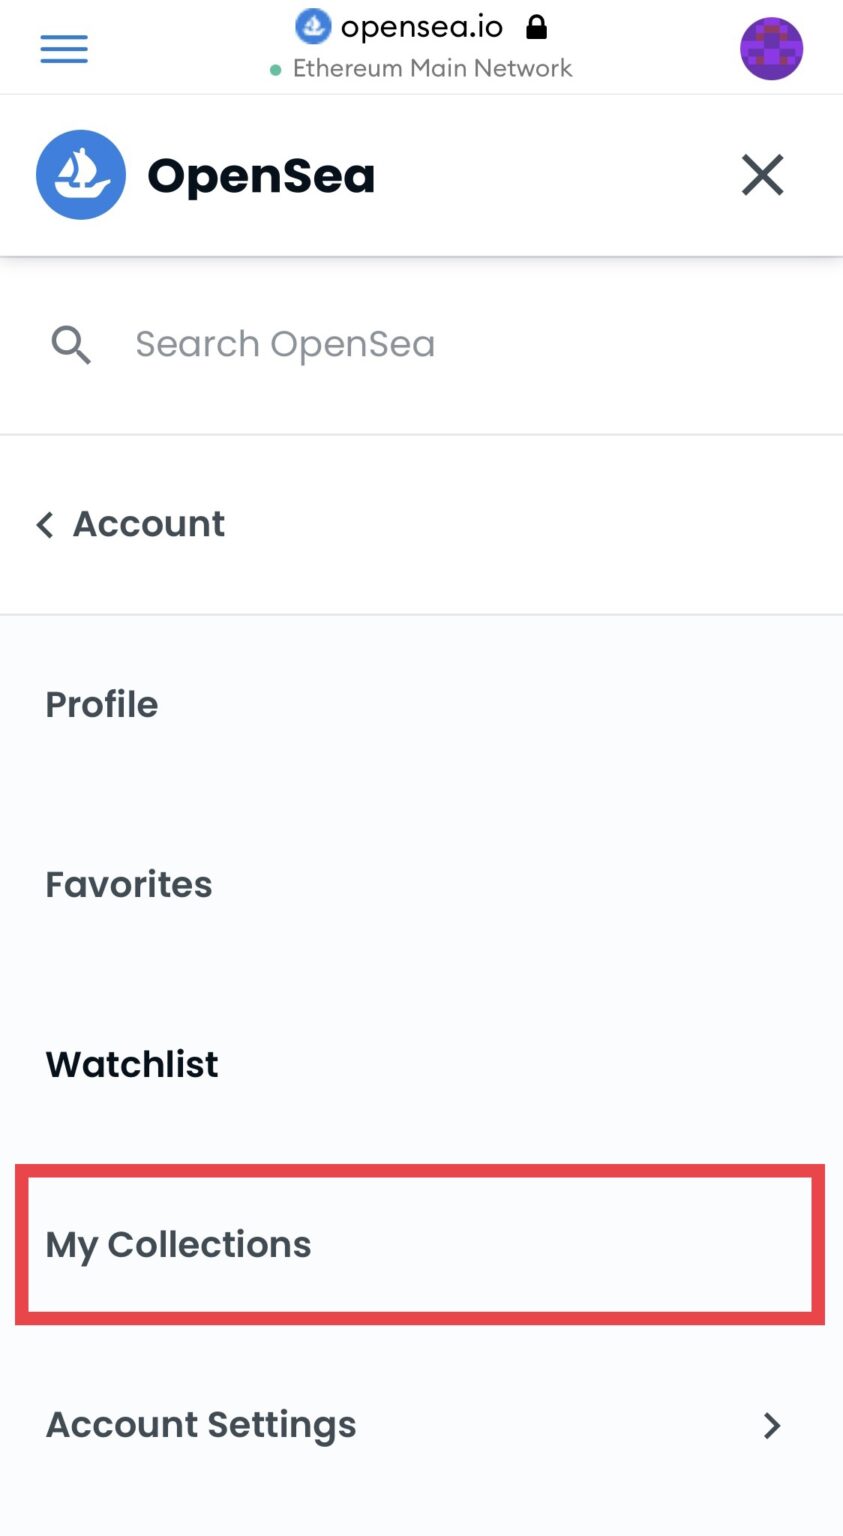Open the hamburger menu in wallet browser

pyautogui.click(x=64, y=48)
